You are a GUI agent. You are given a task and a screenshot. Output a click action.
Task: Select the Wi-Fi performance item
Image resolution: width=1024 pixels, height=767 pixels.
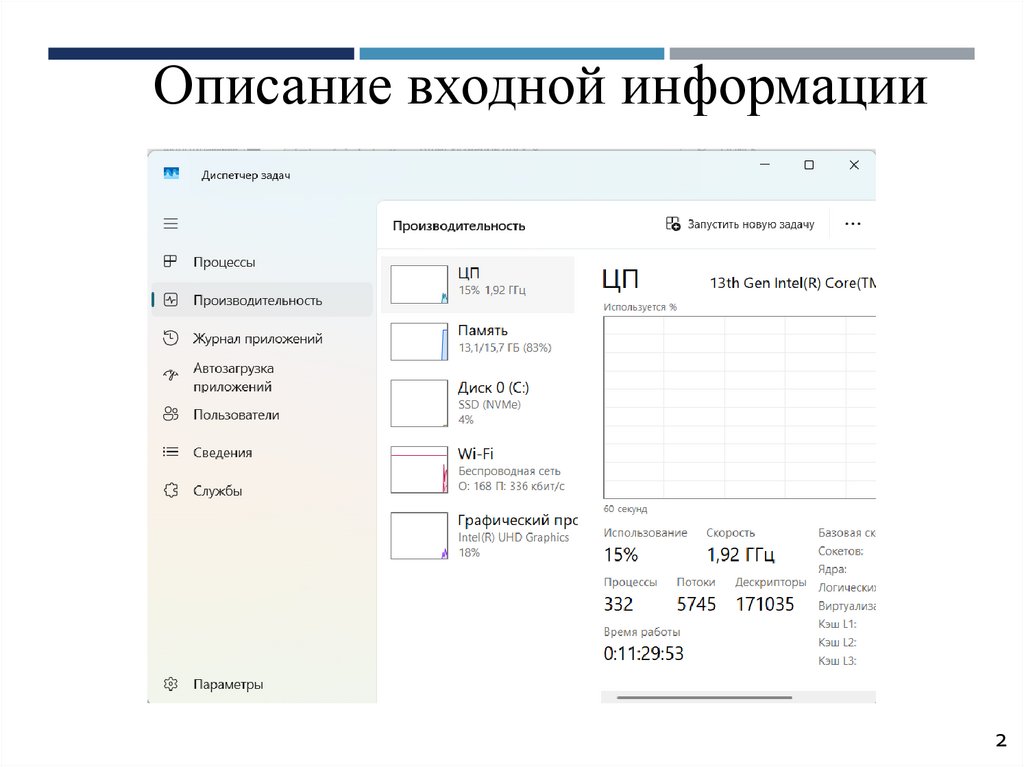click(478, 469)
